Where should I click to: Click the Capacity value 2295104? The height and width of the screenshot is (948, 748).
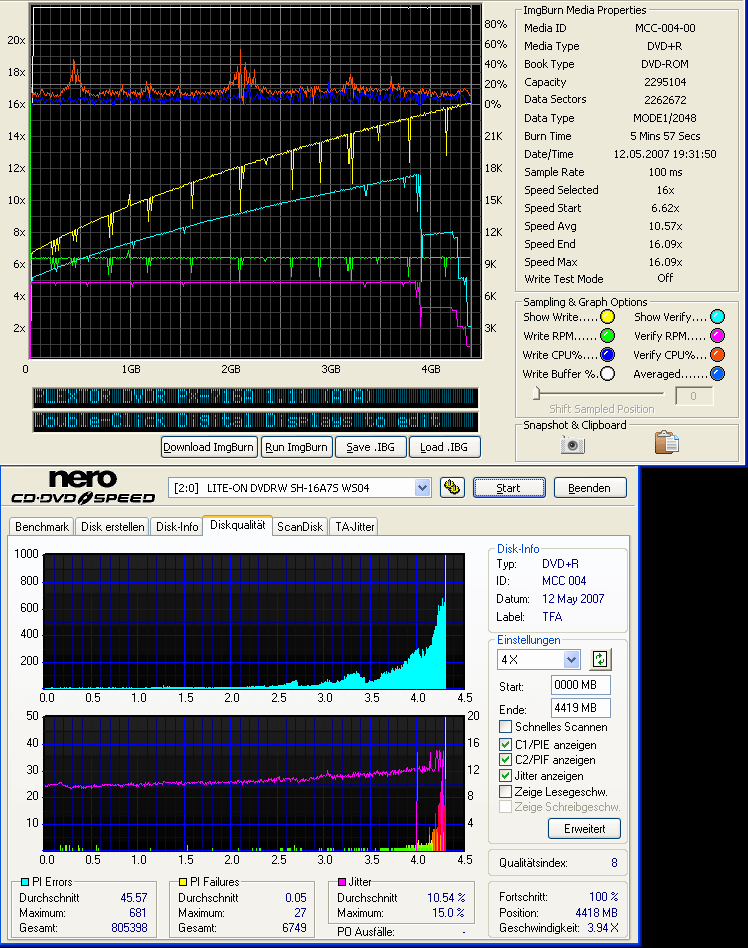coord(665,82)
